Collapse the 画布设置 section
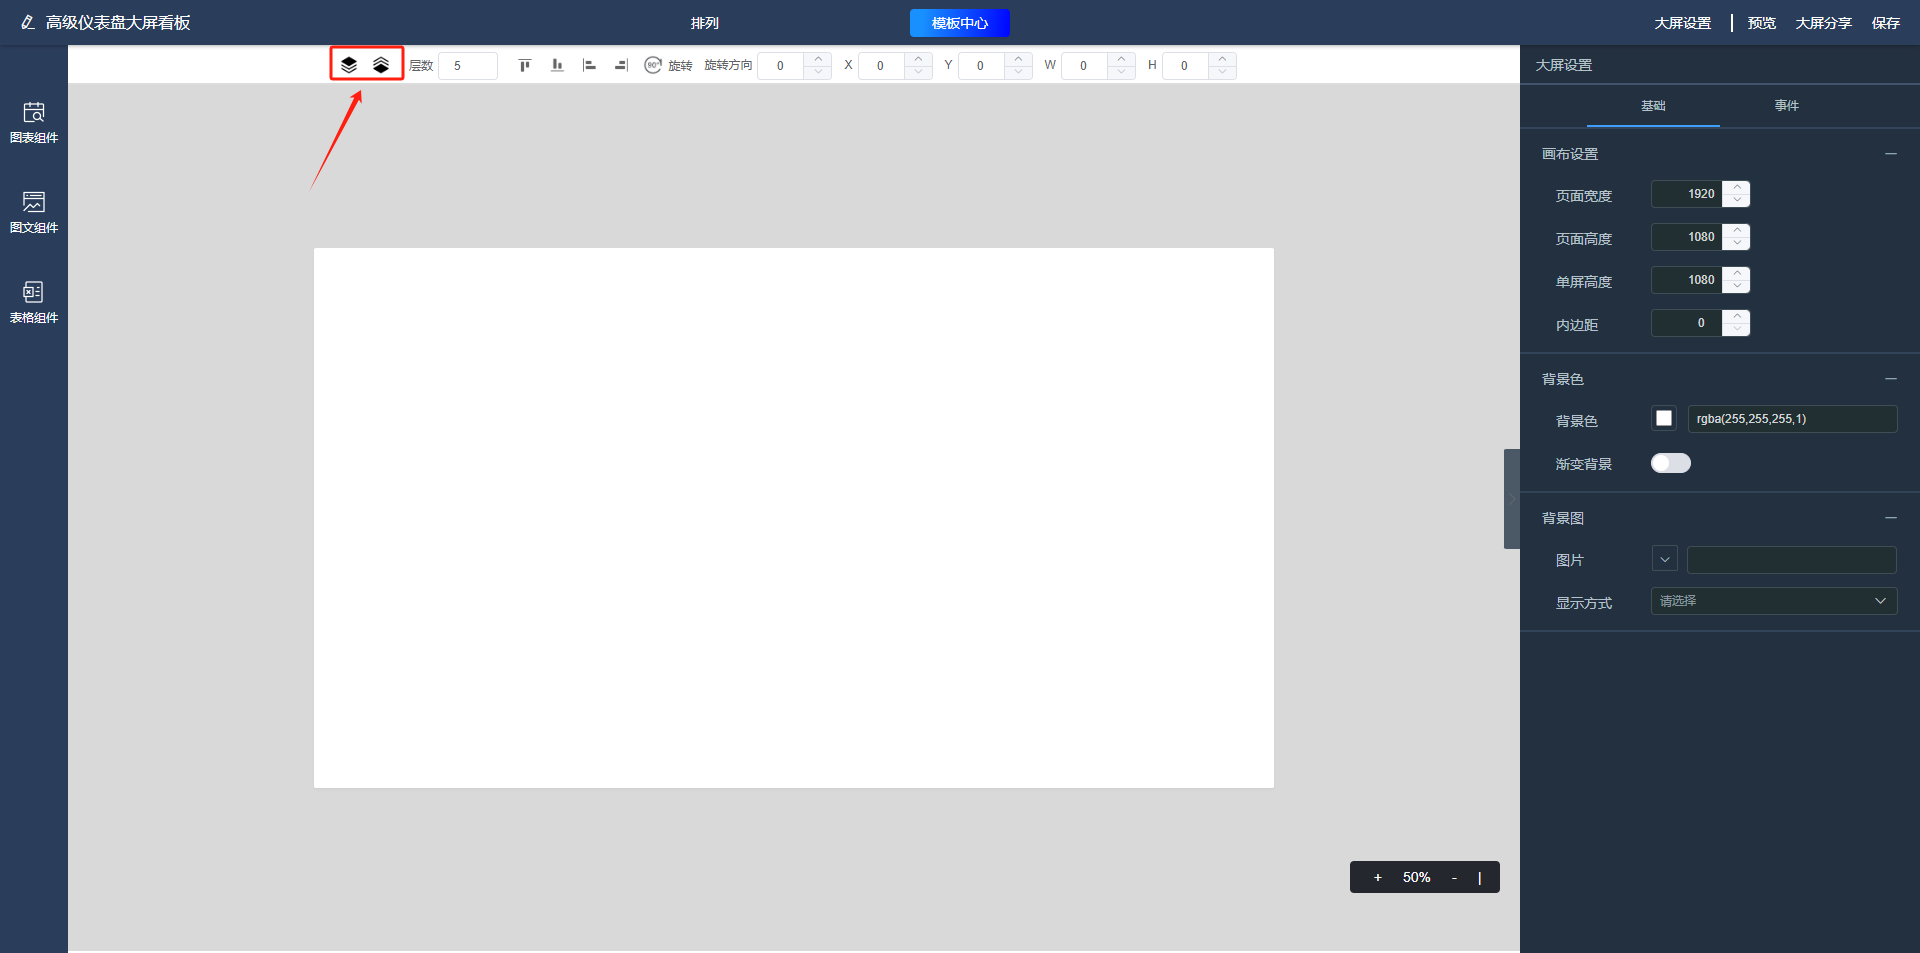The image size is (1920, 953). click(1891, 154)
